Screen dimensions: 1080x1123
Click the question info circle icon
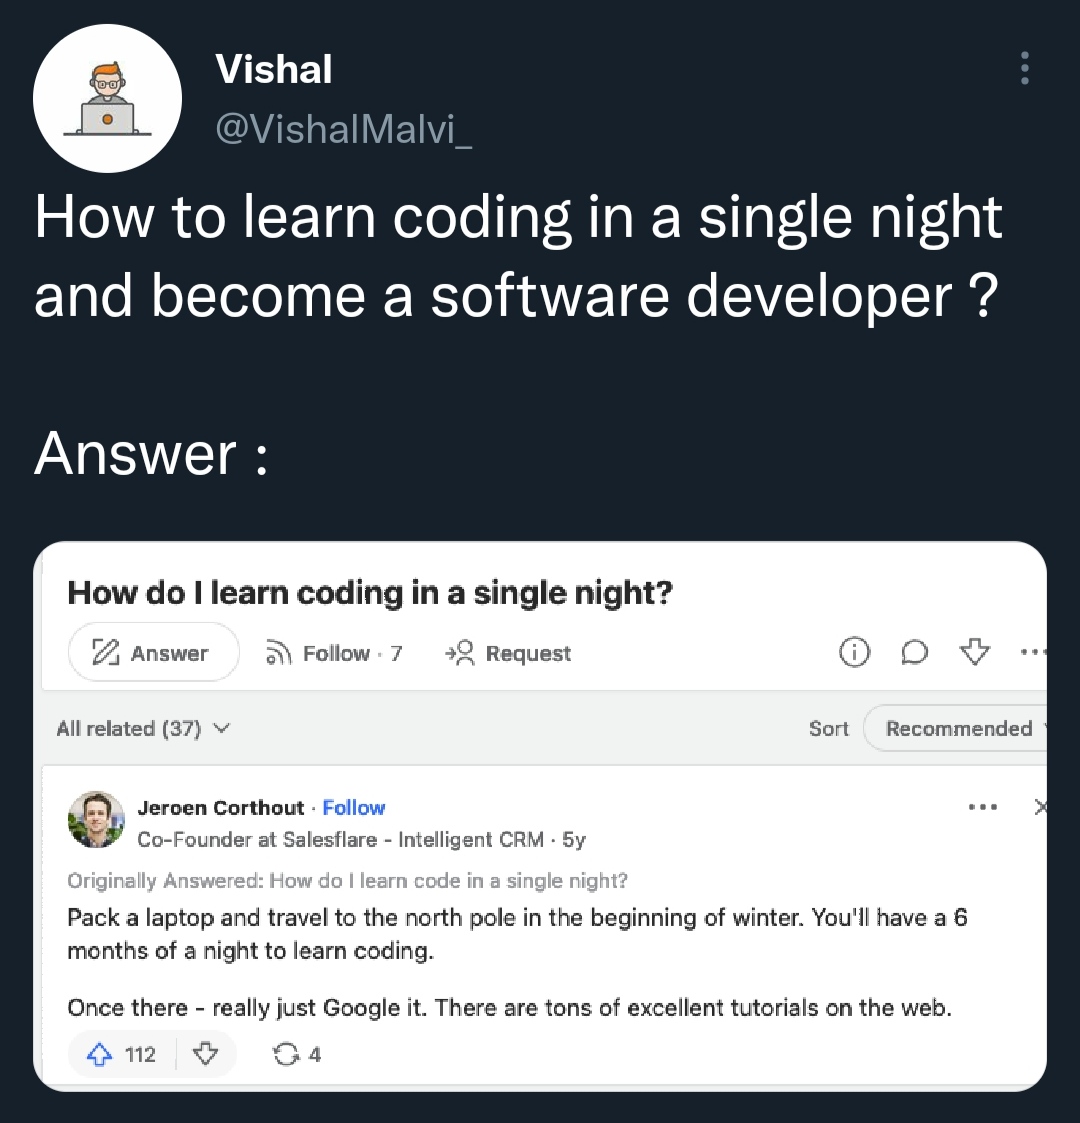[853, 653]
